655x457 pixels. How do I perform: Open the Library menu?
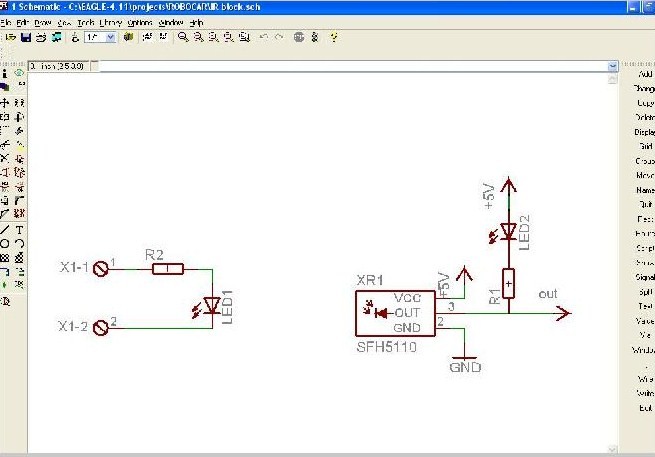[111, 21]
